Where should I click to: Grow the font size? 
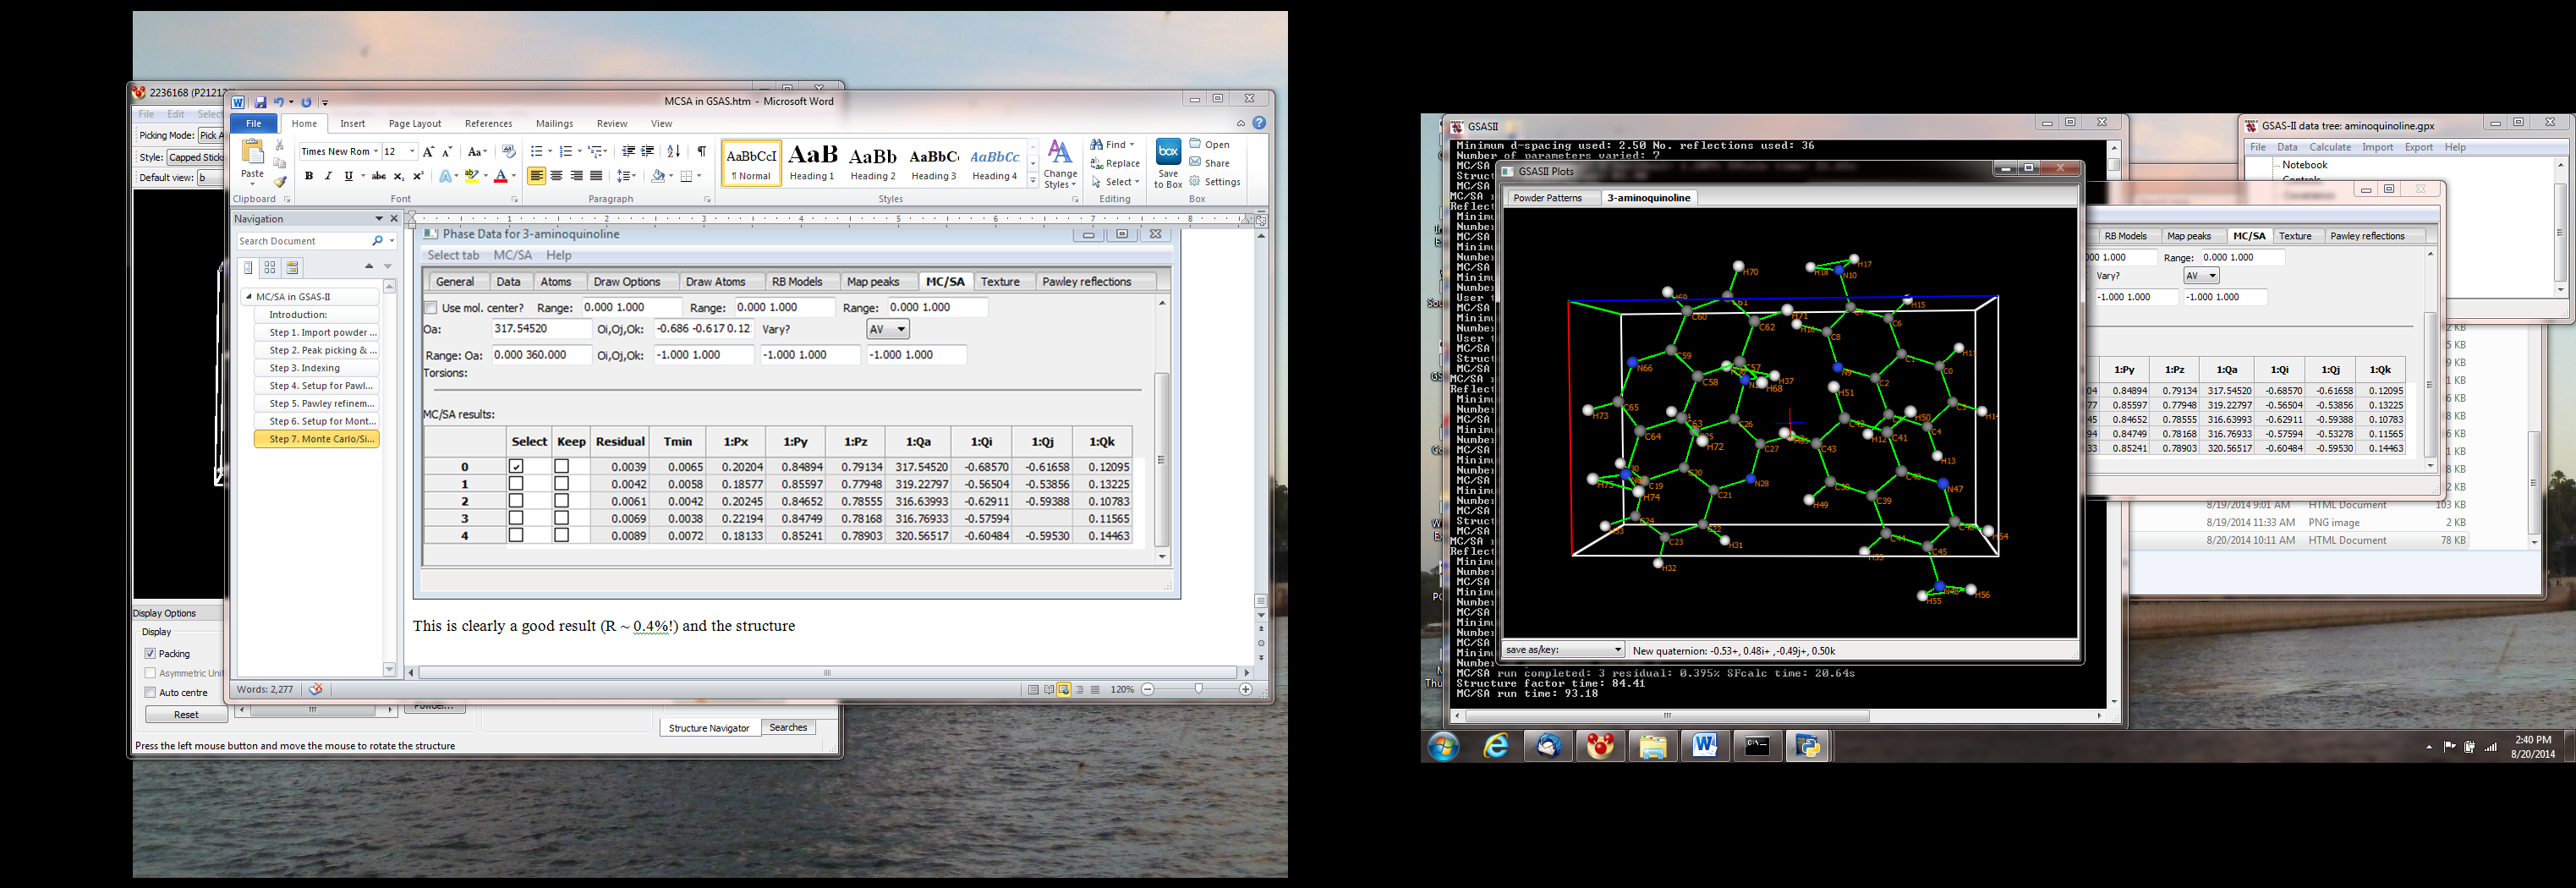[x=428, y=152]
